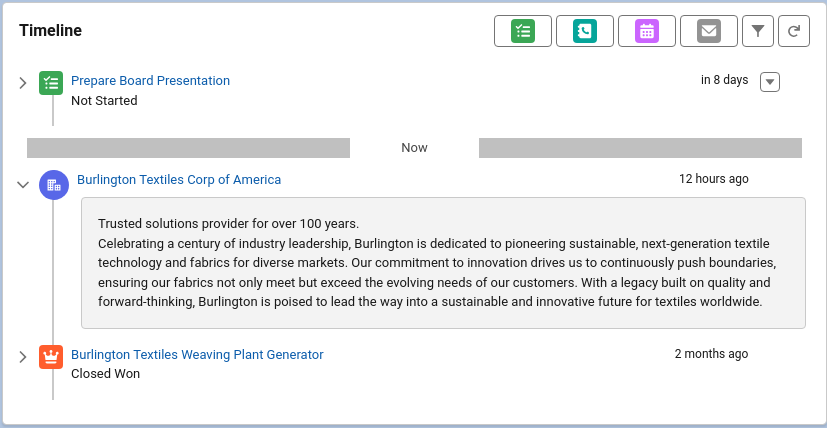This screenshot has width=827, height=428.
Task: Open the Prepare Board Presentation link
Action: (x=150, y=81)
